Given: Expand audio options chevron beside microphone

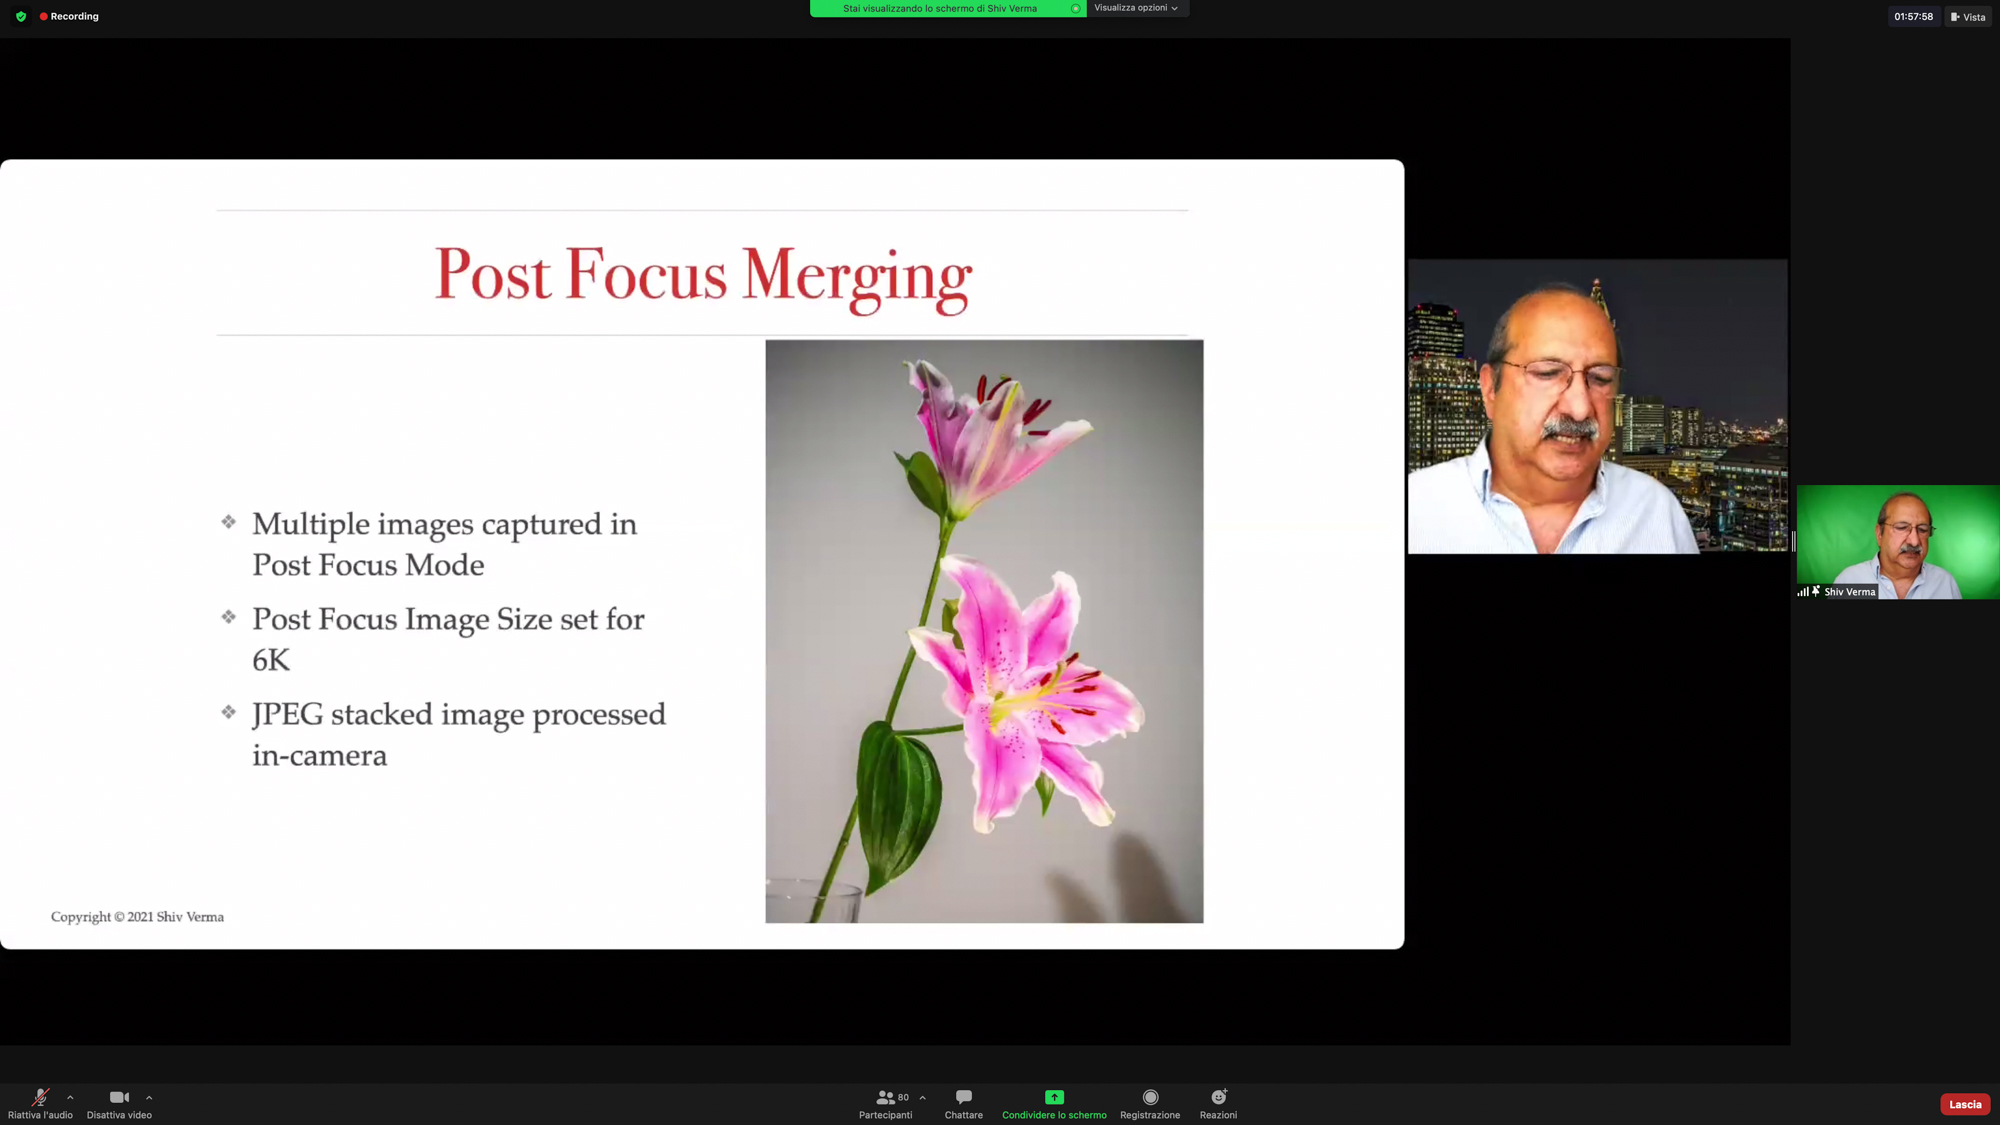Looking at the screenshot, I should (70, 1097).
